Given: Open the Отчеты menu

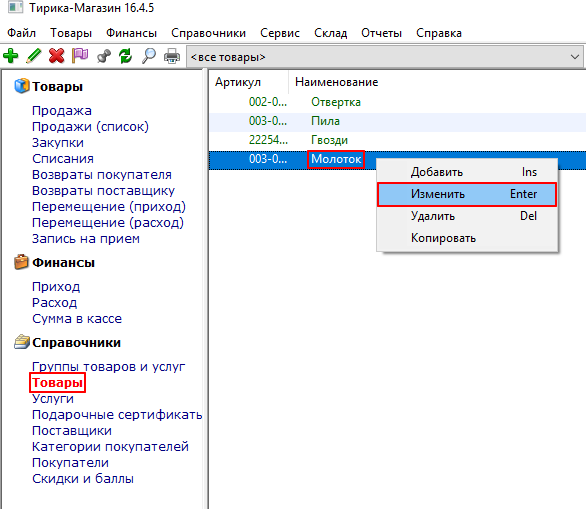Looking at the screenshot, I should (x=381, y=33).
